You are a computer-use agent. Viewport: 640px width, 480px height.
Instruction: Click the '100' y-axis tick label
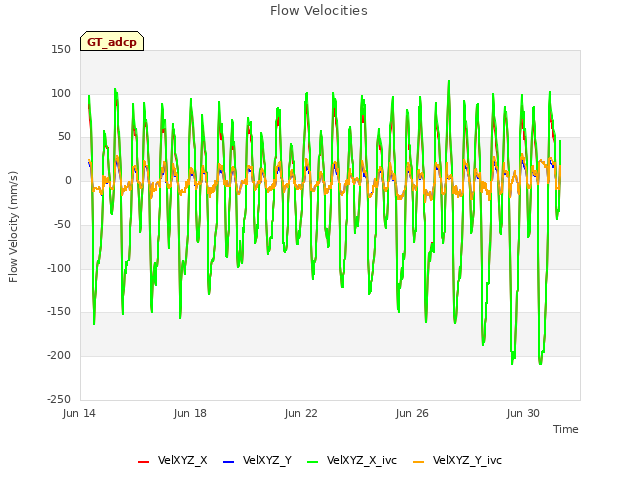pos(61,93)
